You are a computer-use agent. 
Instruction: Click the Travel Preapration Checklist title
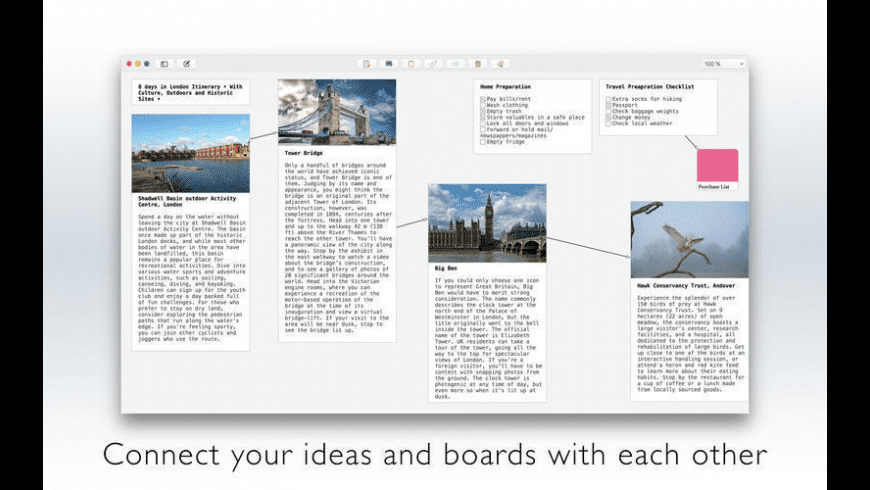point(650,87)
